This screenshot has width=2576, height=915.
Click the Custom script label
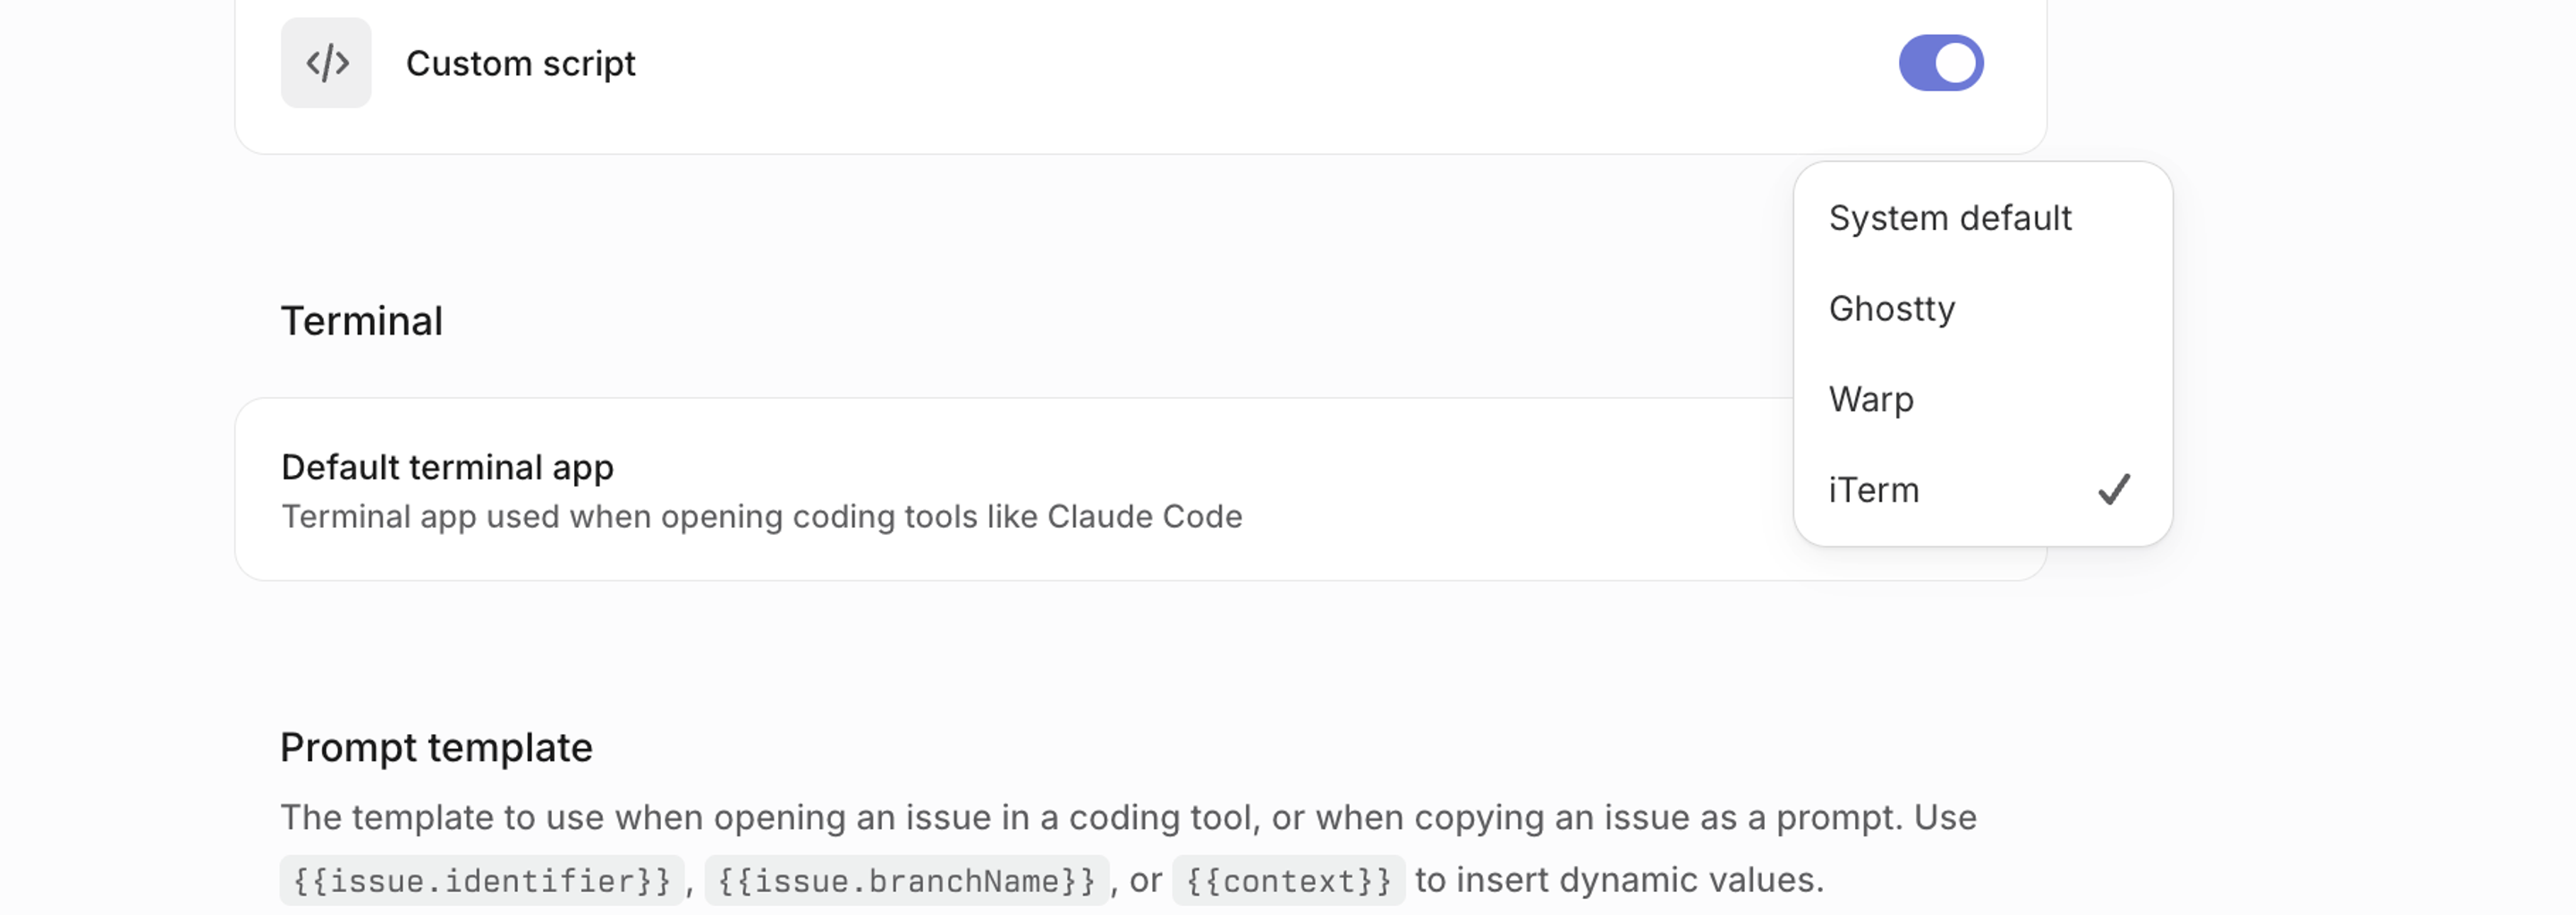pos(521,63)
